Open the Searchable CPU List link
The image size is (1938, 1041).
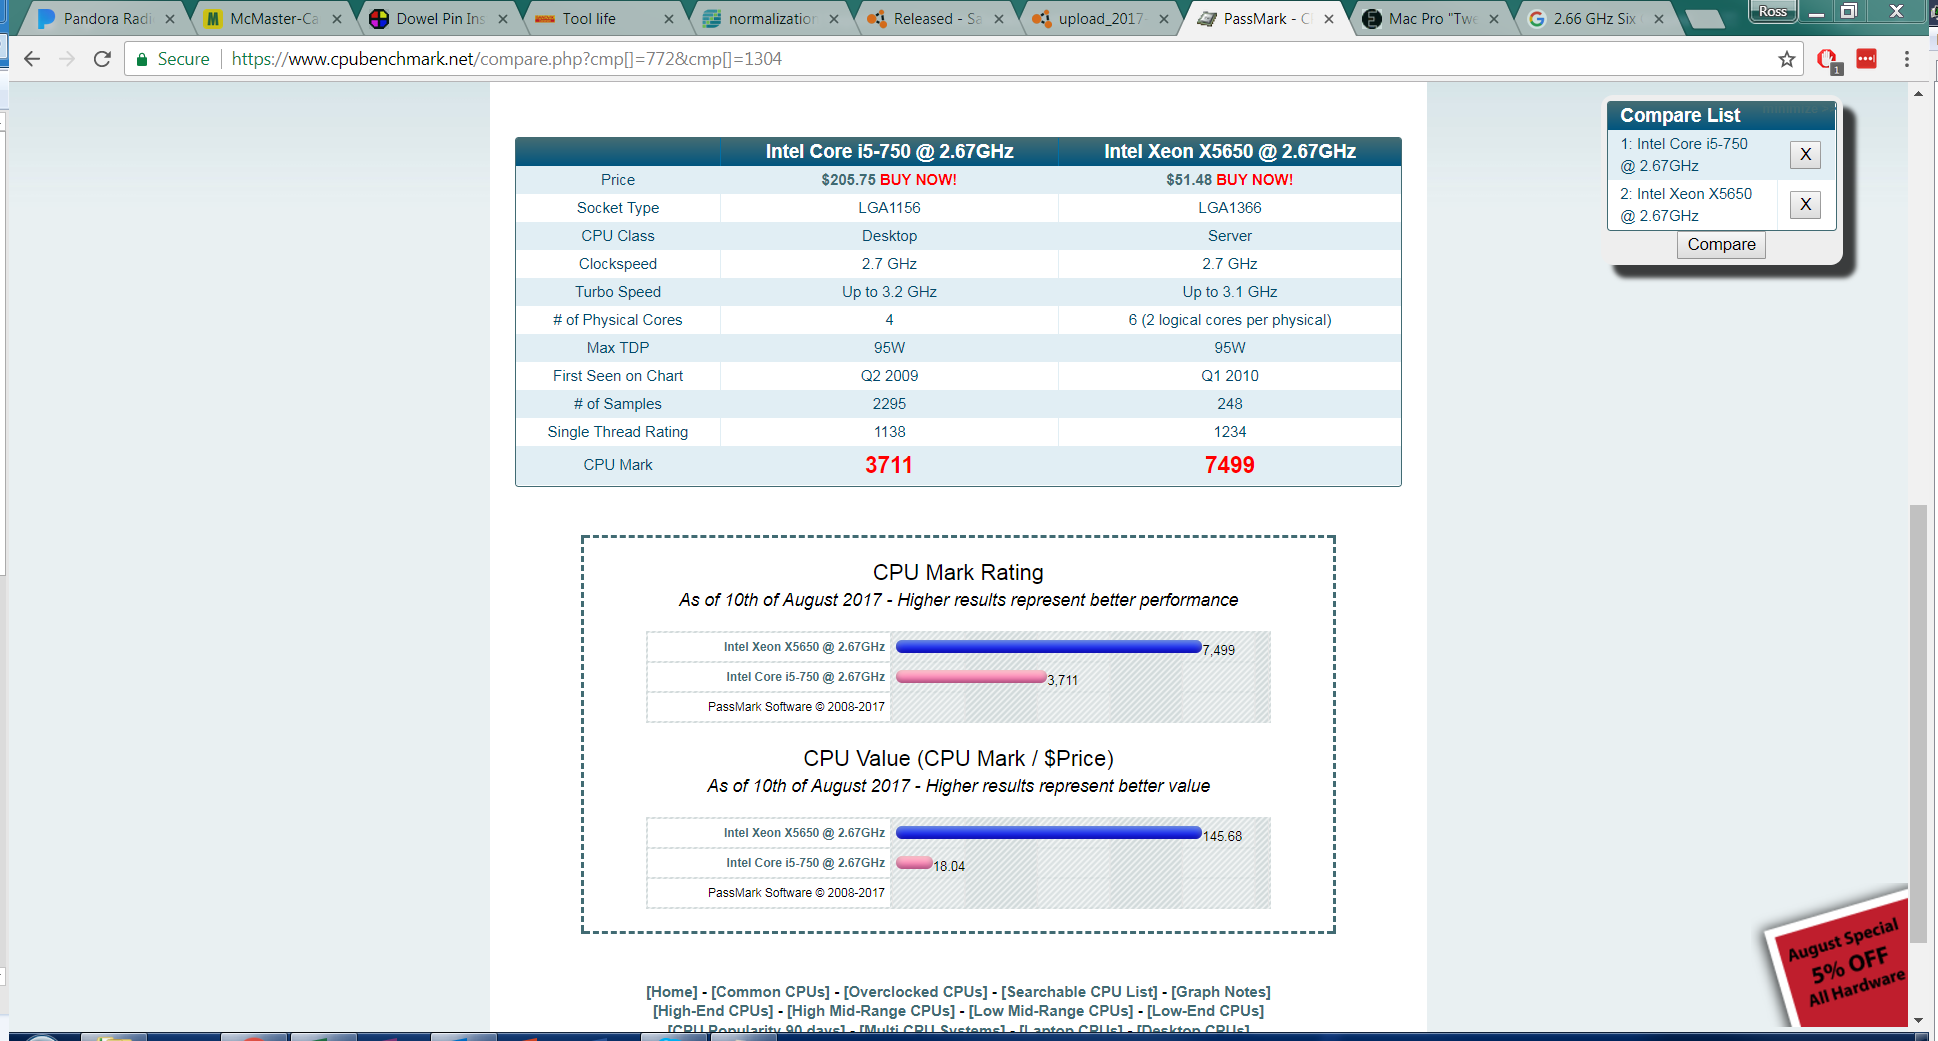pos(1079,992)
